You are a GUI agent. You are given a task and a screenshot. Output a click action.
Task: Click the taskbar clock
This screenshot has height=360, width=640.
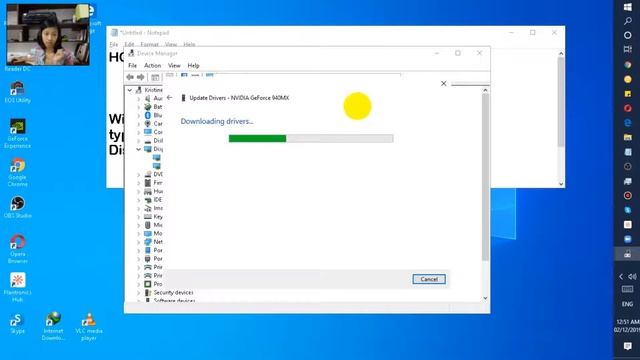[x=627, y=326]
